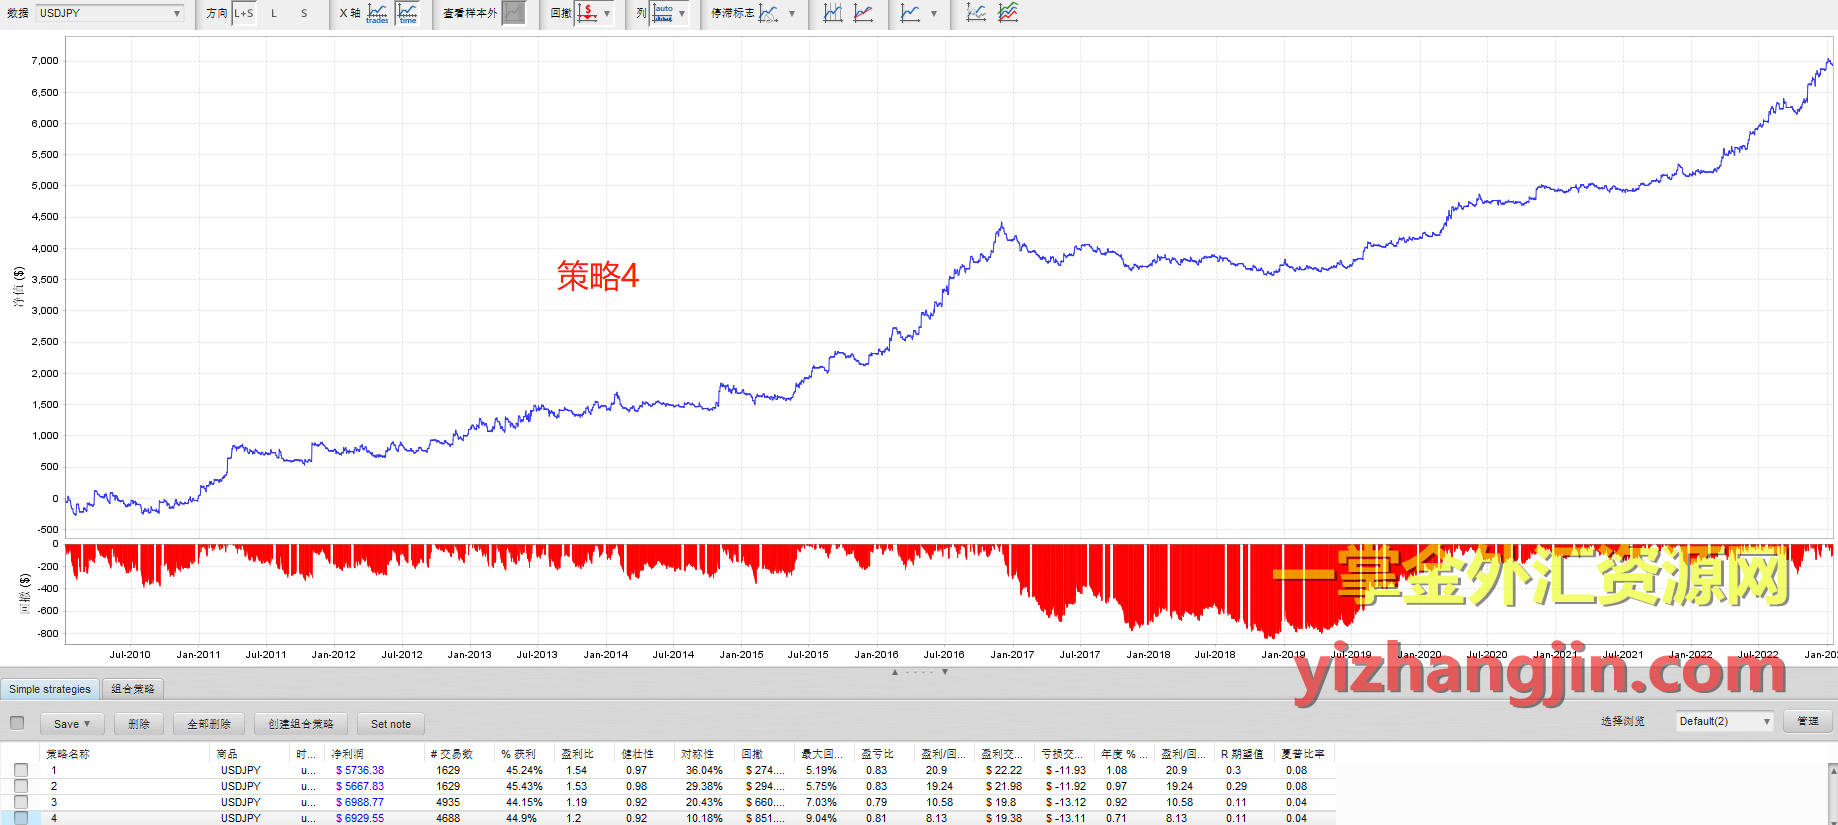Click the drawdown dollar-sign chart icon in toolbar
Screen dimensions: 1838x825
pos(587,13)
